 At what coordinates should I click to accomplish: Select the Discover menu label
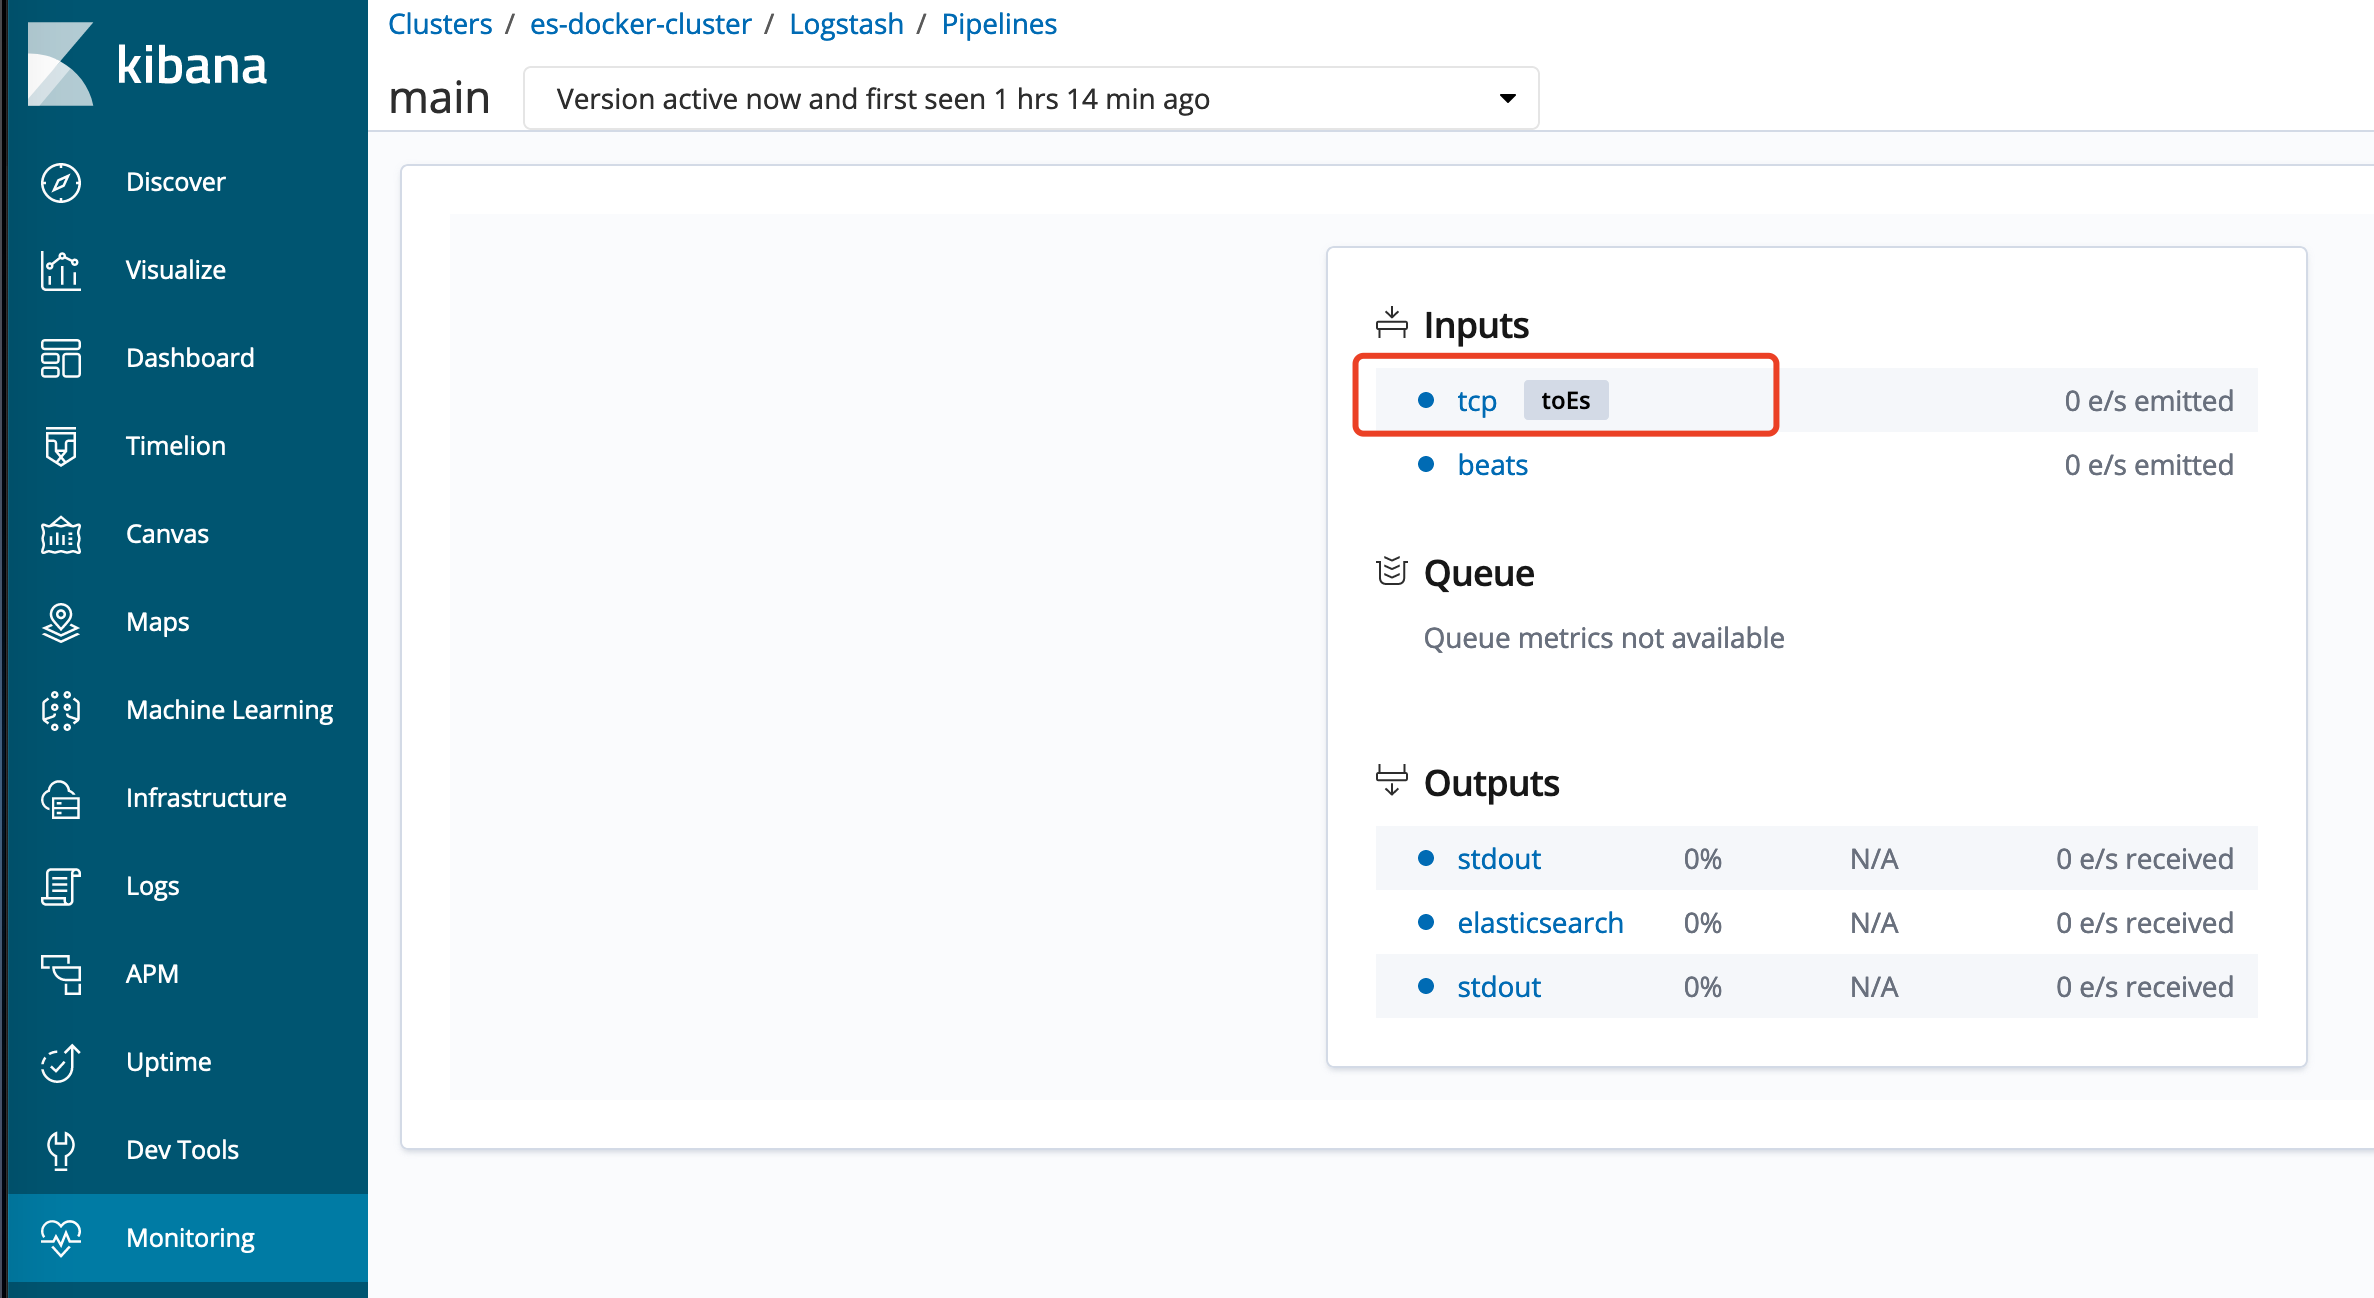[176, 182]
